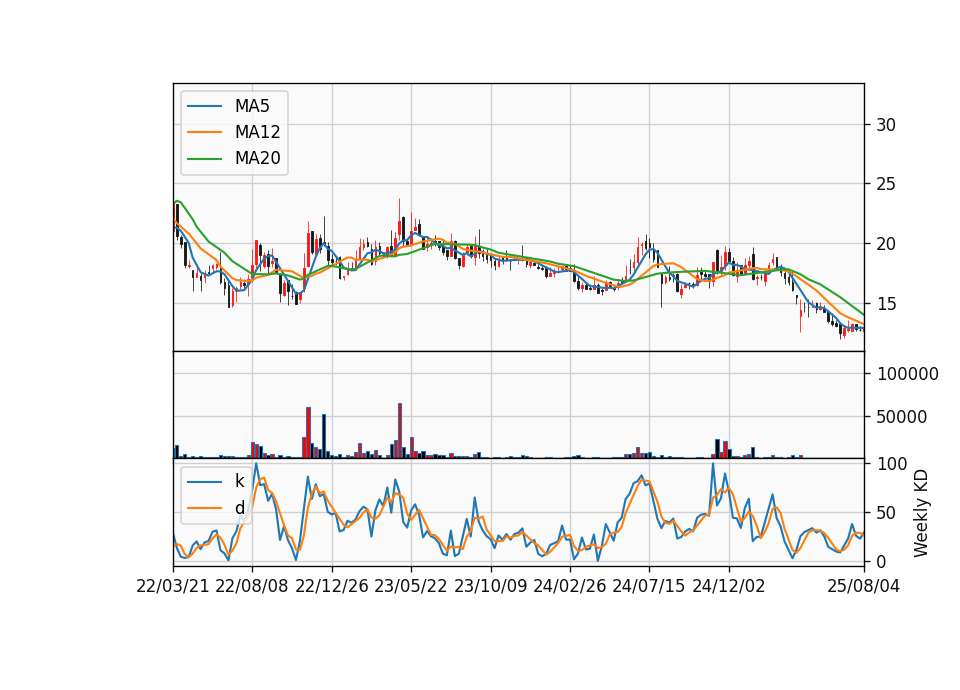Click the KD axis value 100
The image size is (960, 690).
(892, 464)
